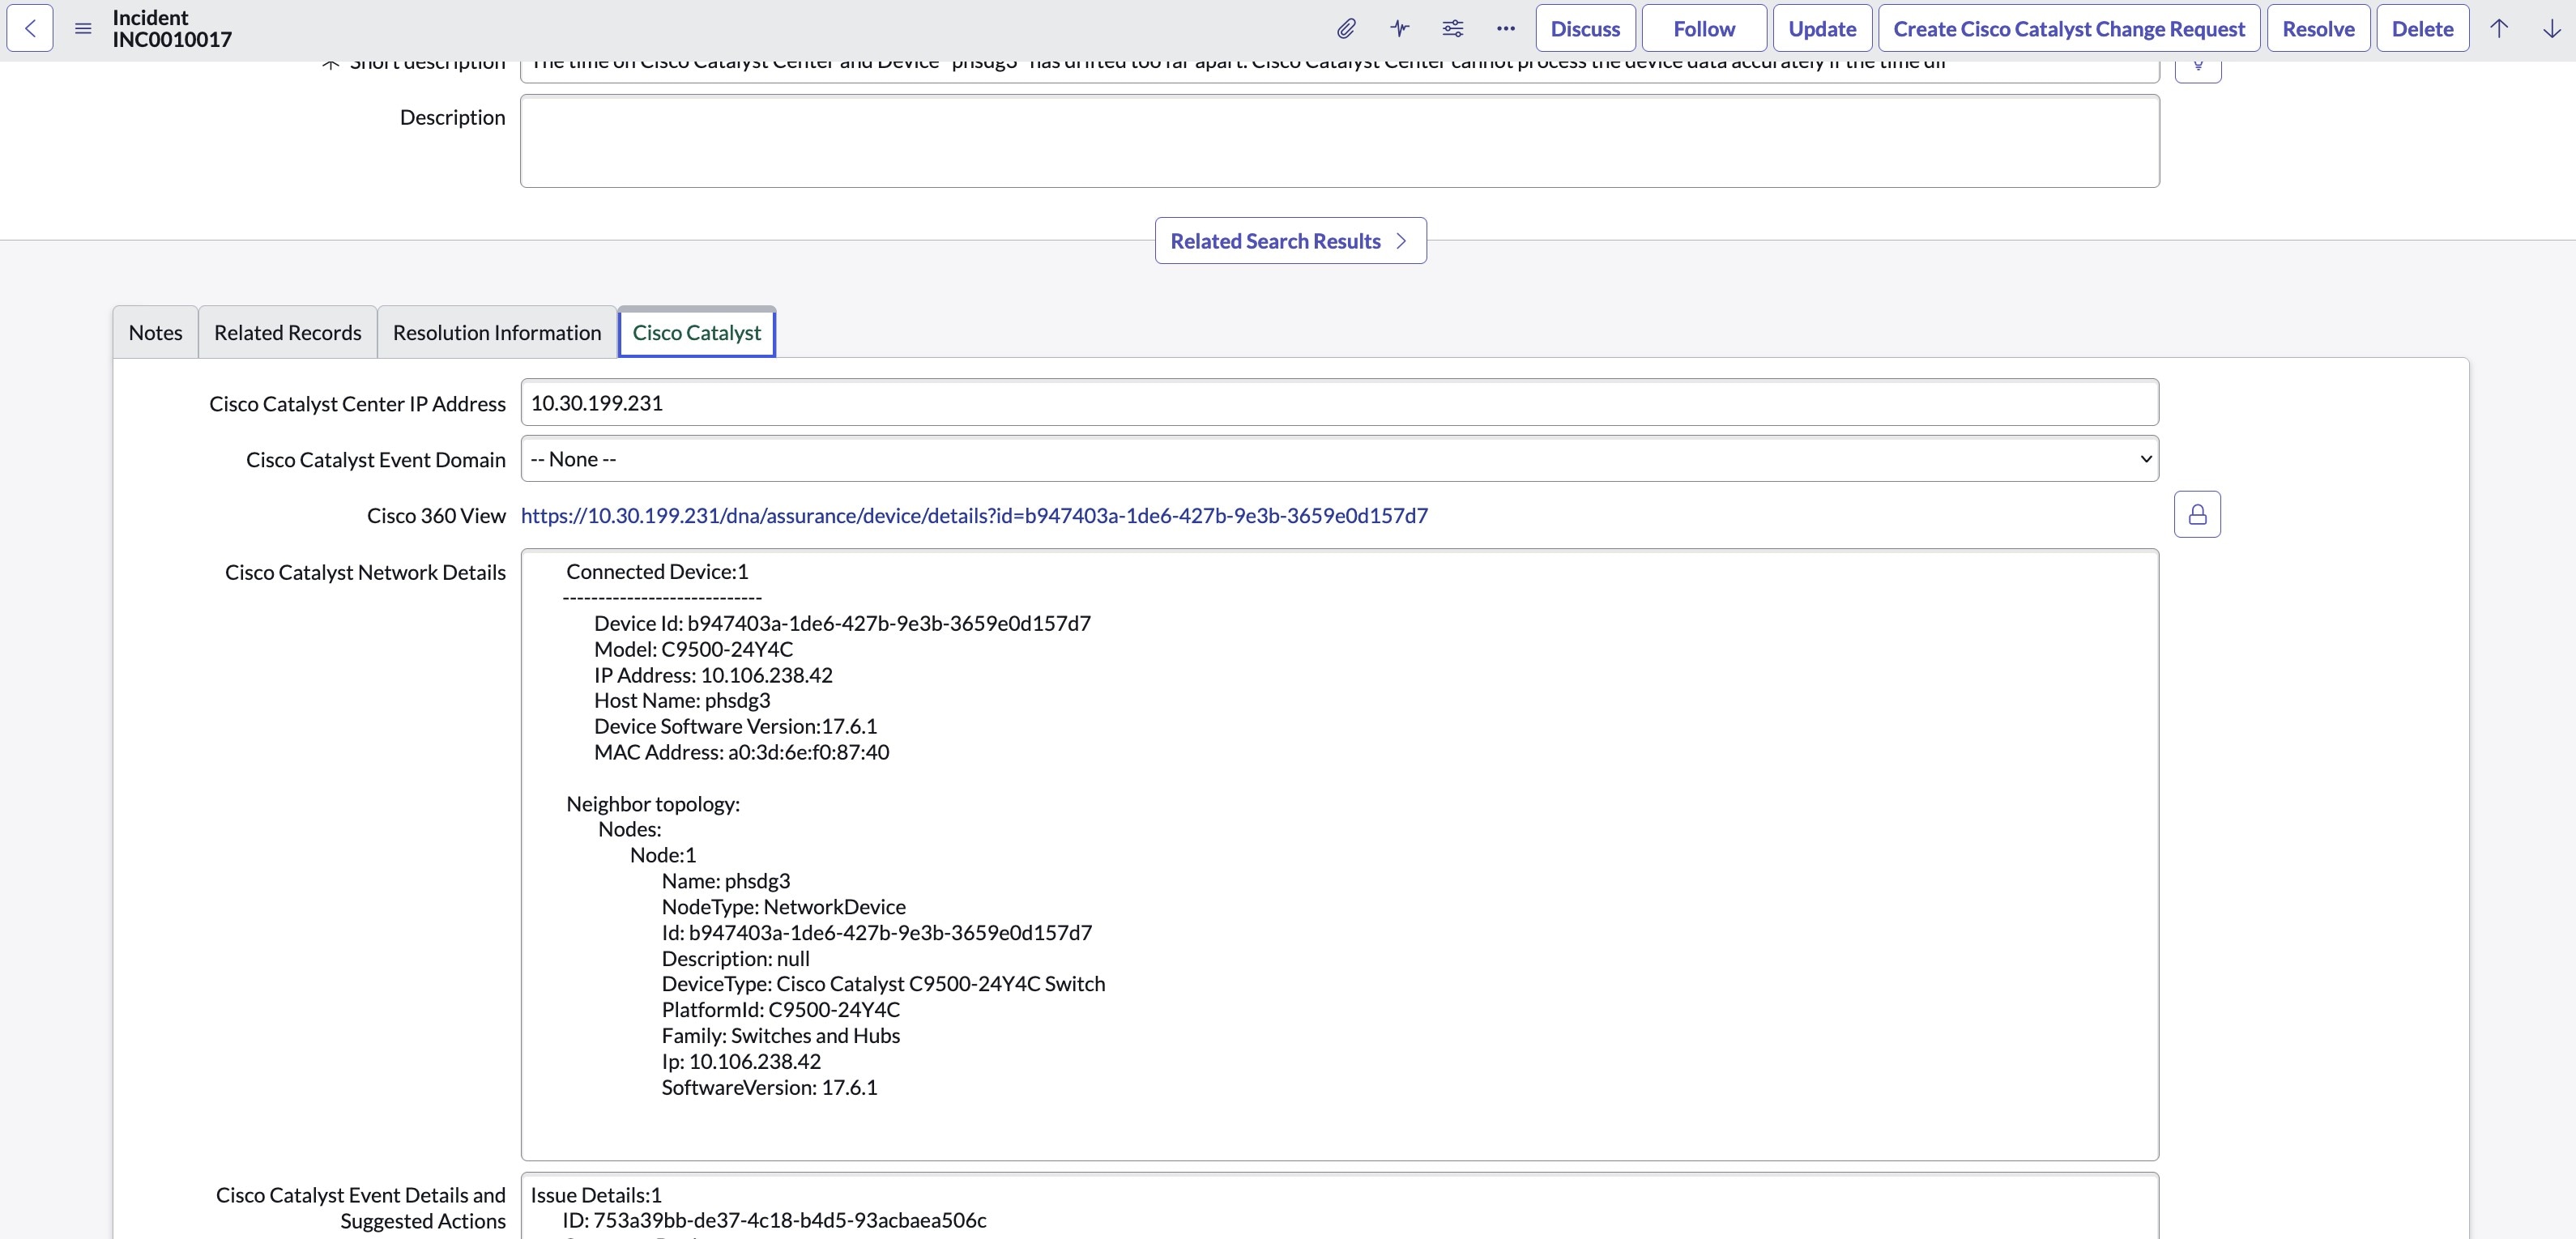2576x1239 pixels.
Task: Select the Cisco Catalyst tab
Action: 697,333
